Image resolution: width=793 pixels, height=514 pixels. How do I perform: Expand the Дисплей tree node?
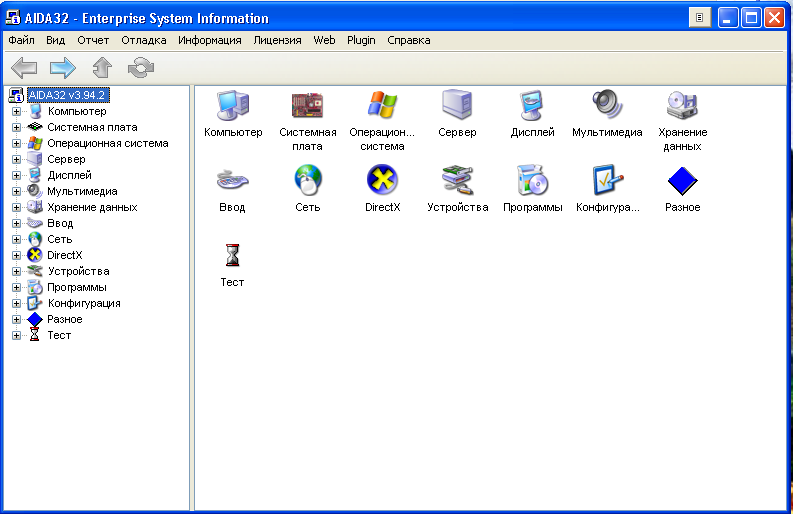(16, 176)
